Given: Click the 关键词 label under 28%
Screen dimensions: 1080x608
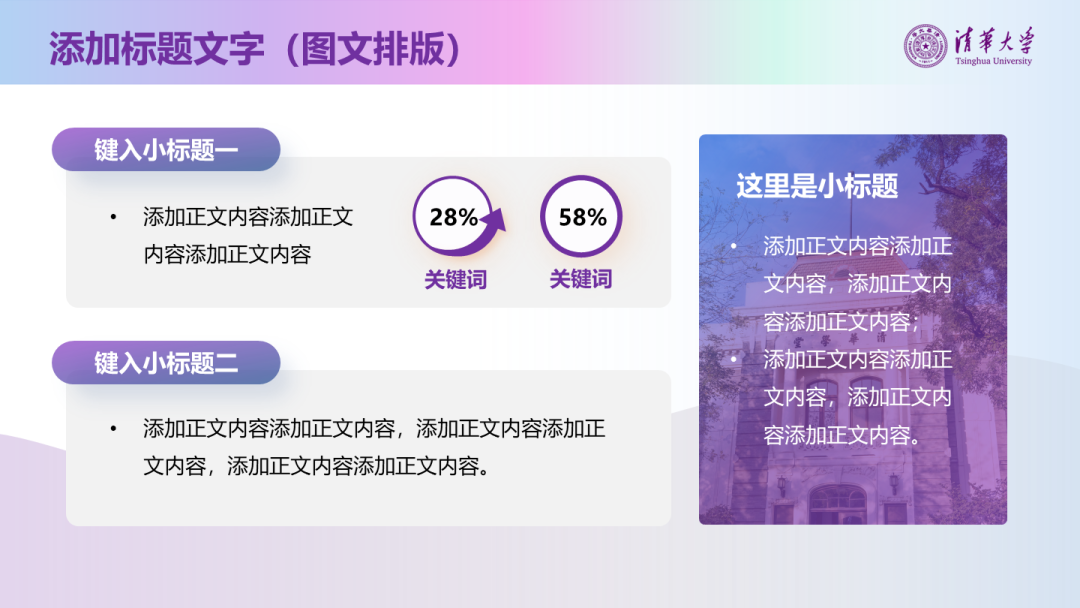Looking at the screenshot, I should [x=455, y=280].
